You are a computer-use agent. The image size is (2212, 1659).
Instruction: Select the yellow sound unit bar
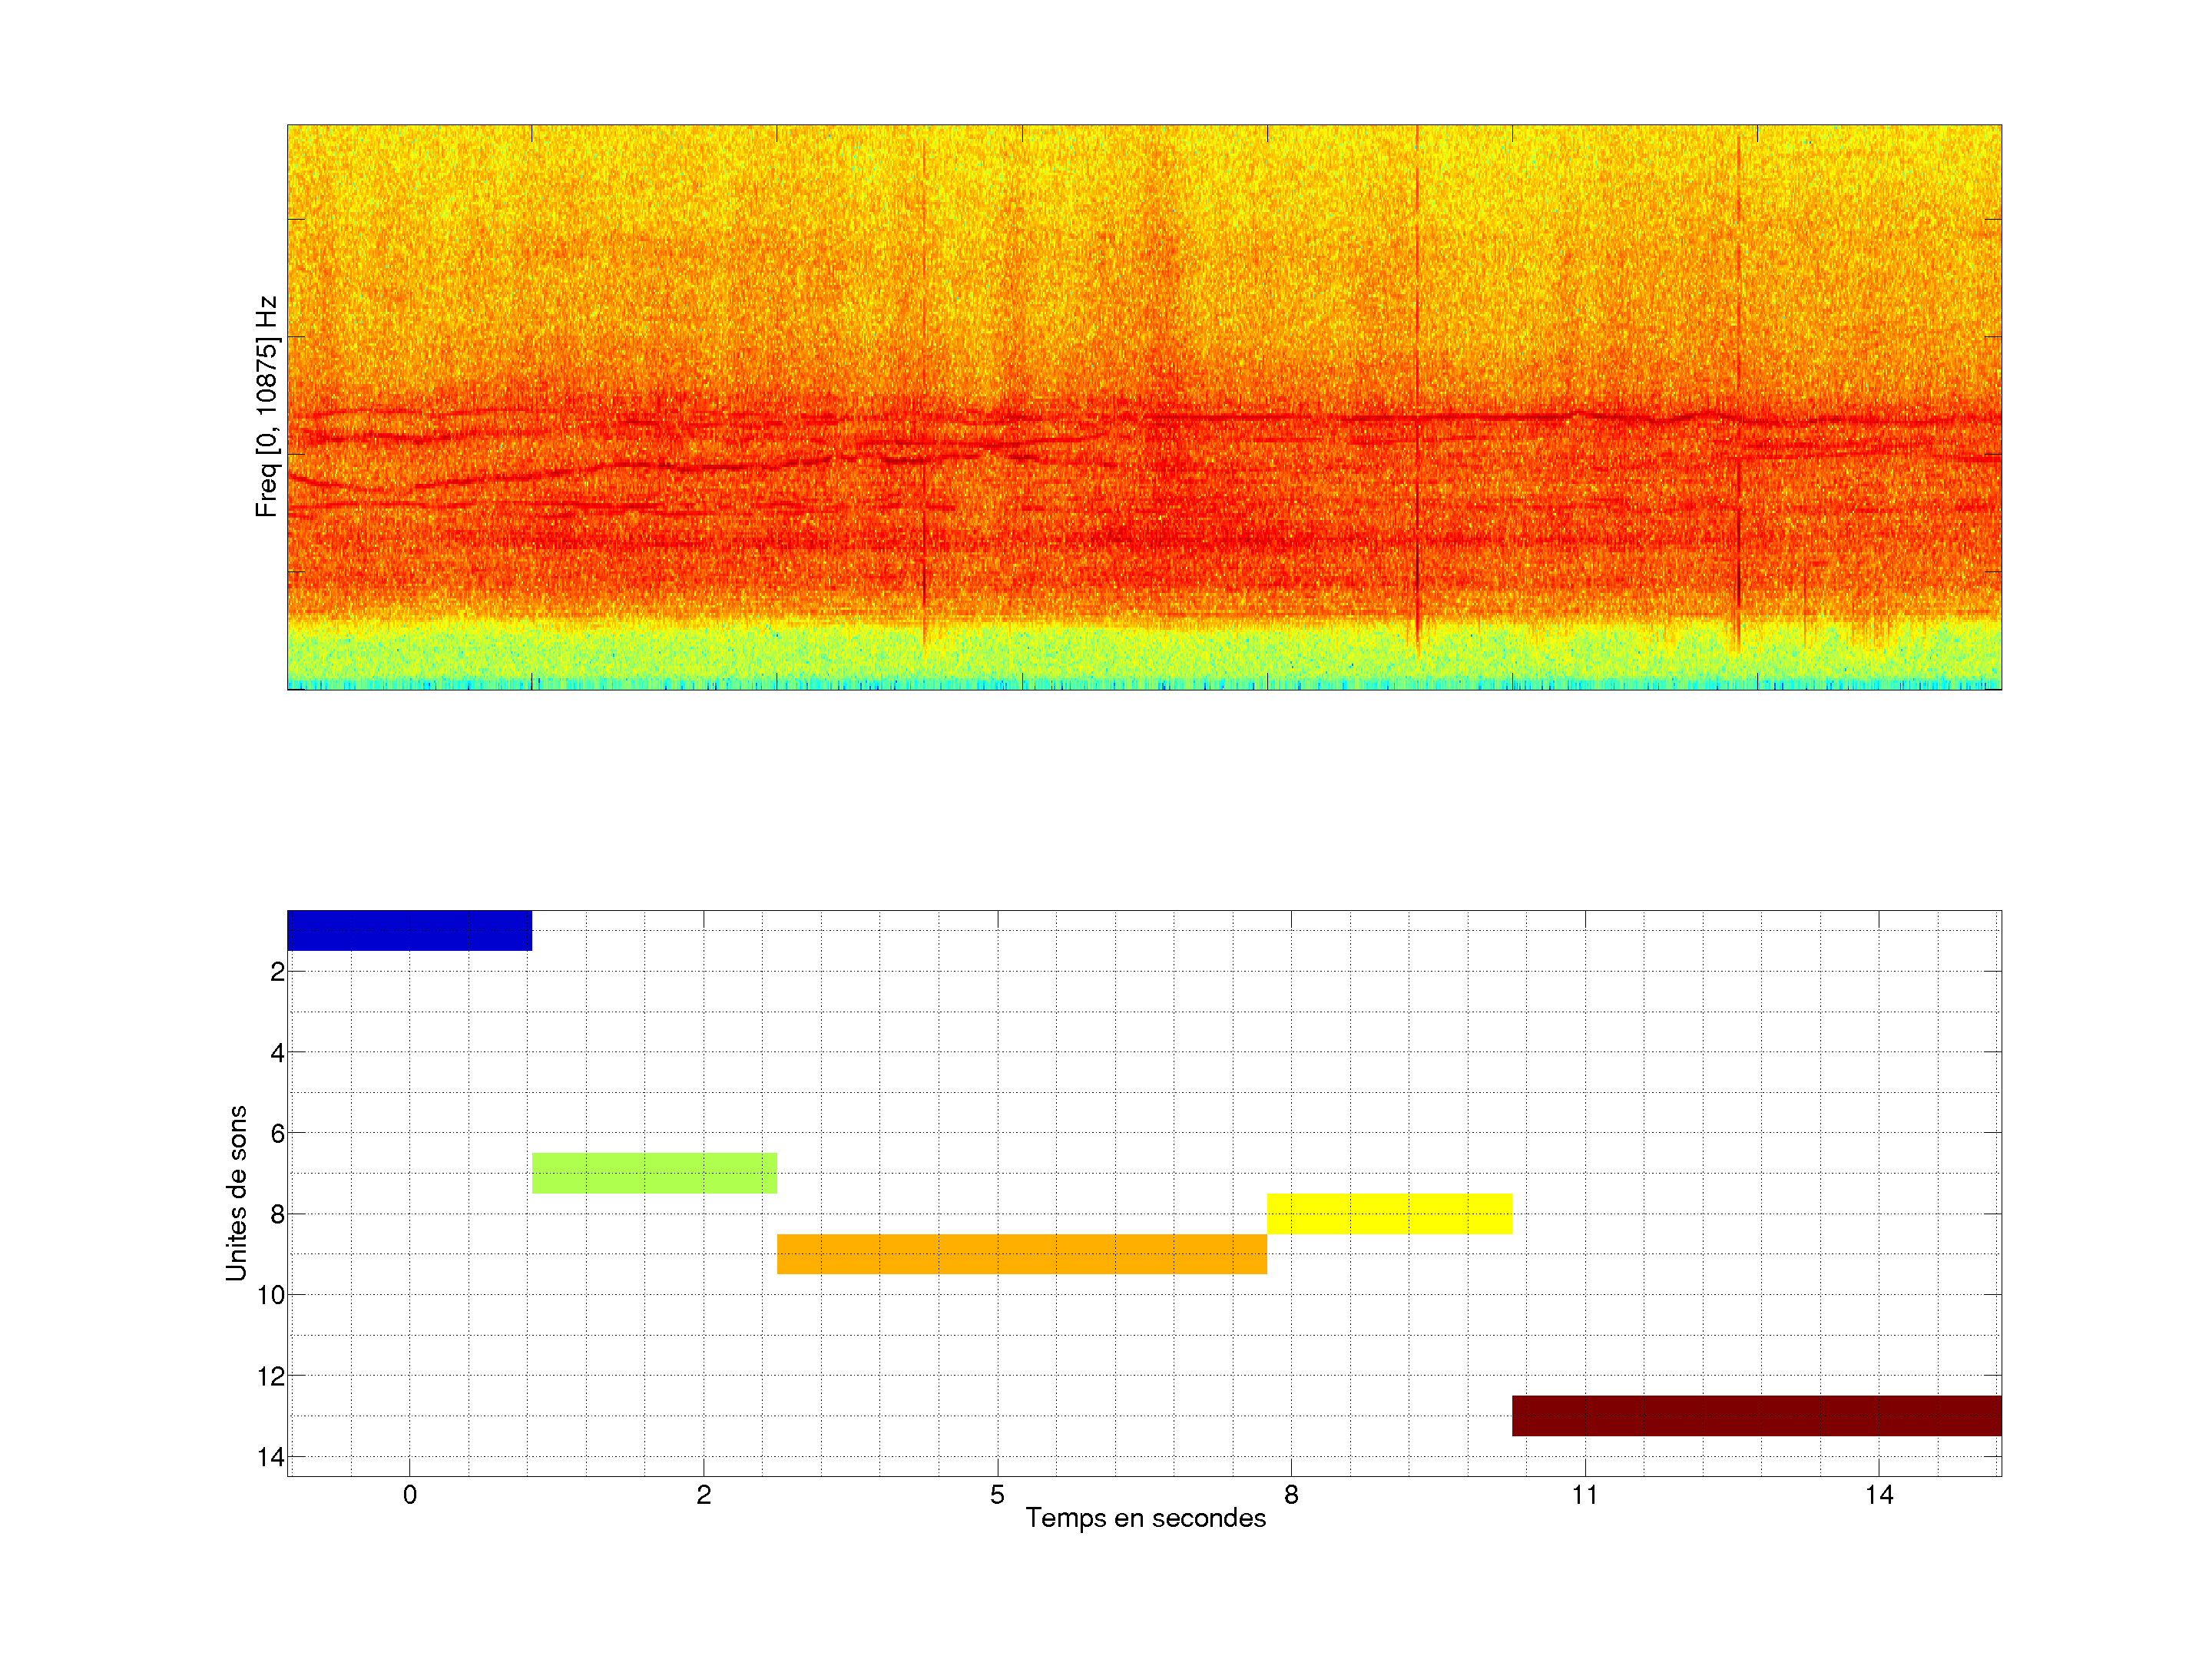1389,1213
